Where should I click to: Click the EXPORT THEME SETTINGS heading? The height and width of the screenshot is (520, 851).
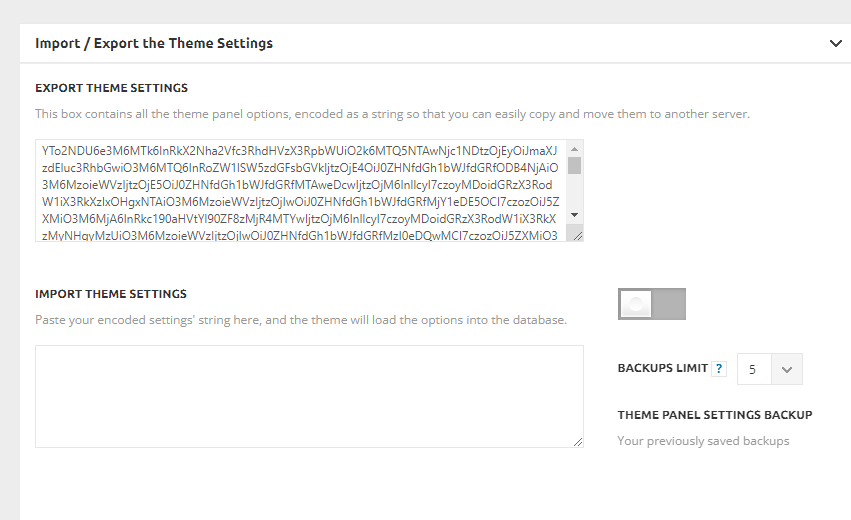(x=111, y=88)
